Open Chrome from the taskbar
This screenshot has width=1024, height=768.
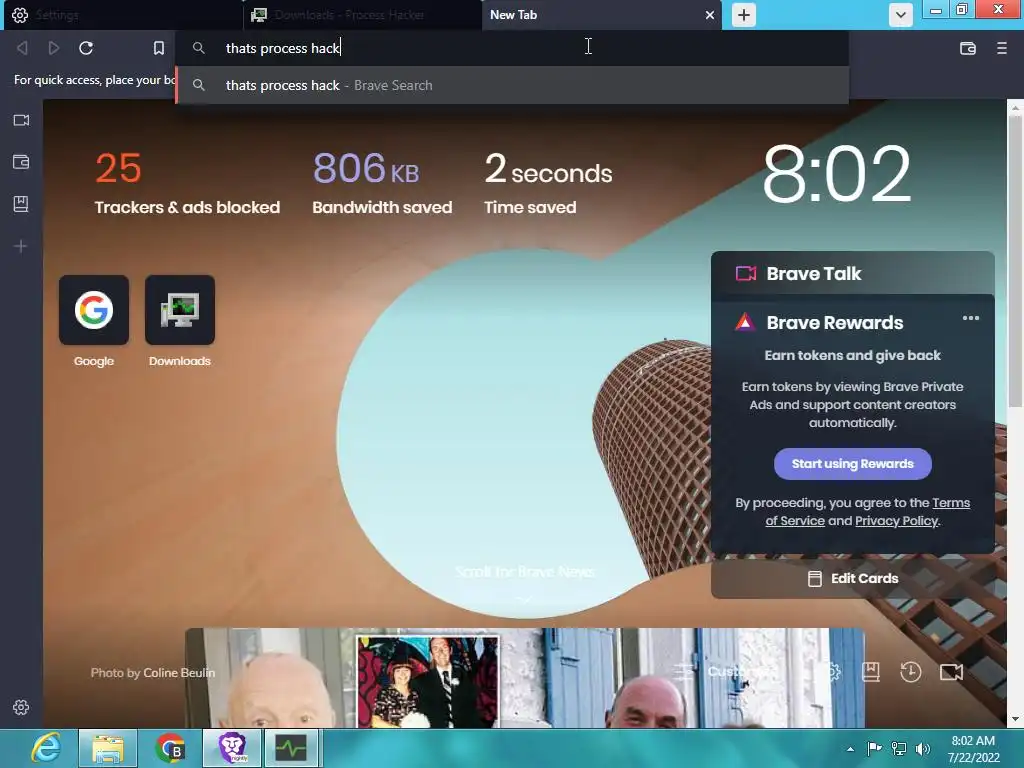pyautogui.click(x=170, y=748)
